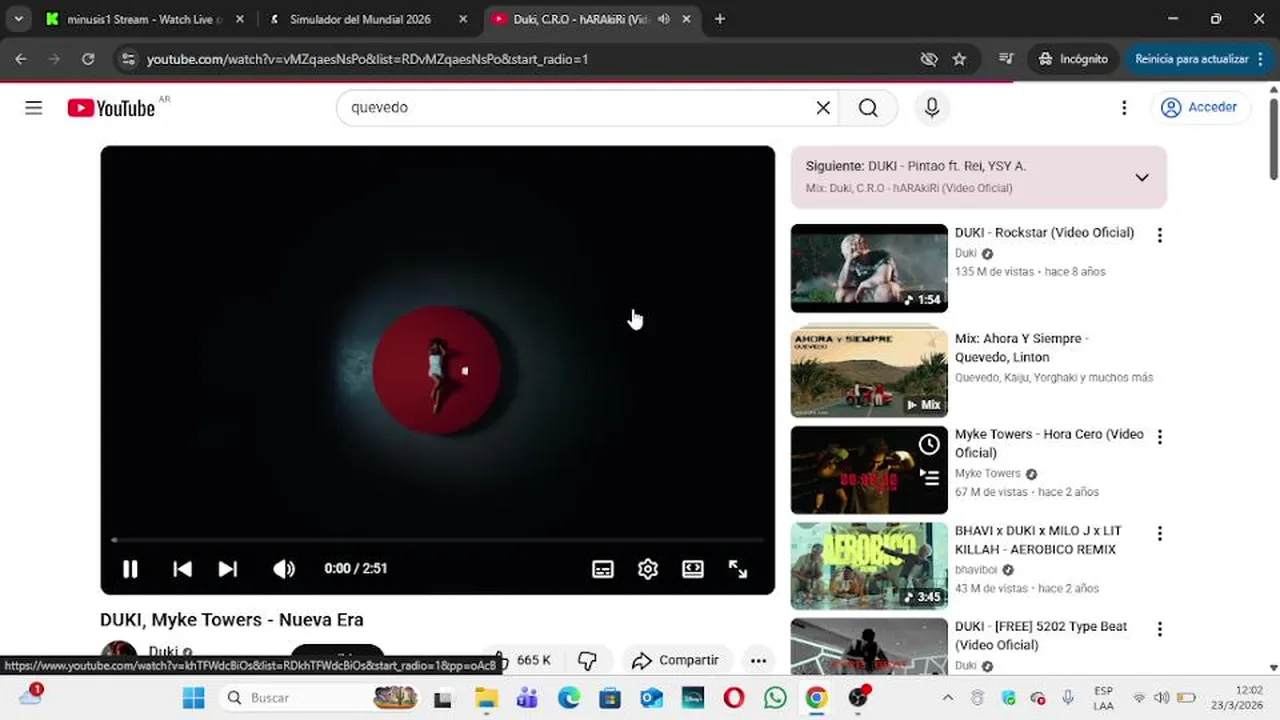This screenshot has height=720, width=1280.
Task: Dislike the video
Action: [x=587, y=660]
